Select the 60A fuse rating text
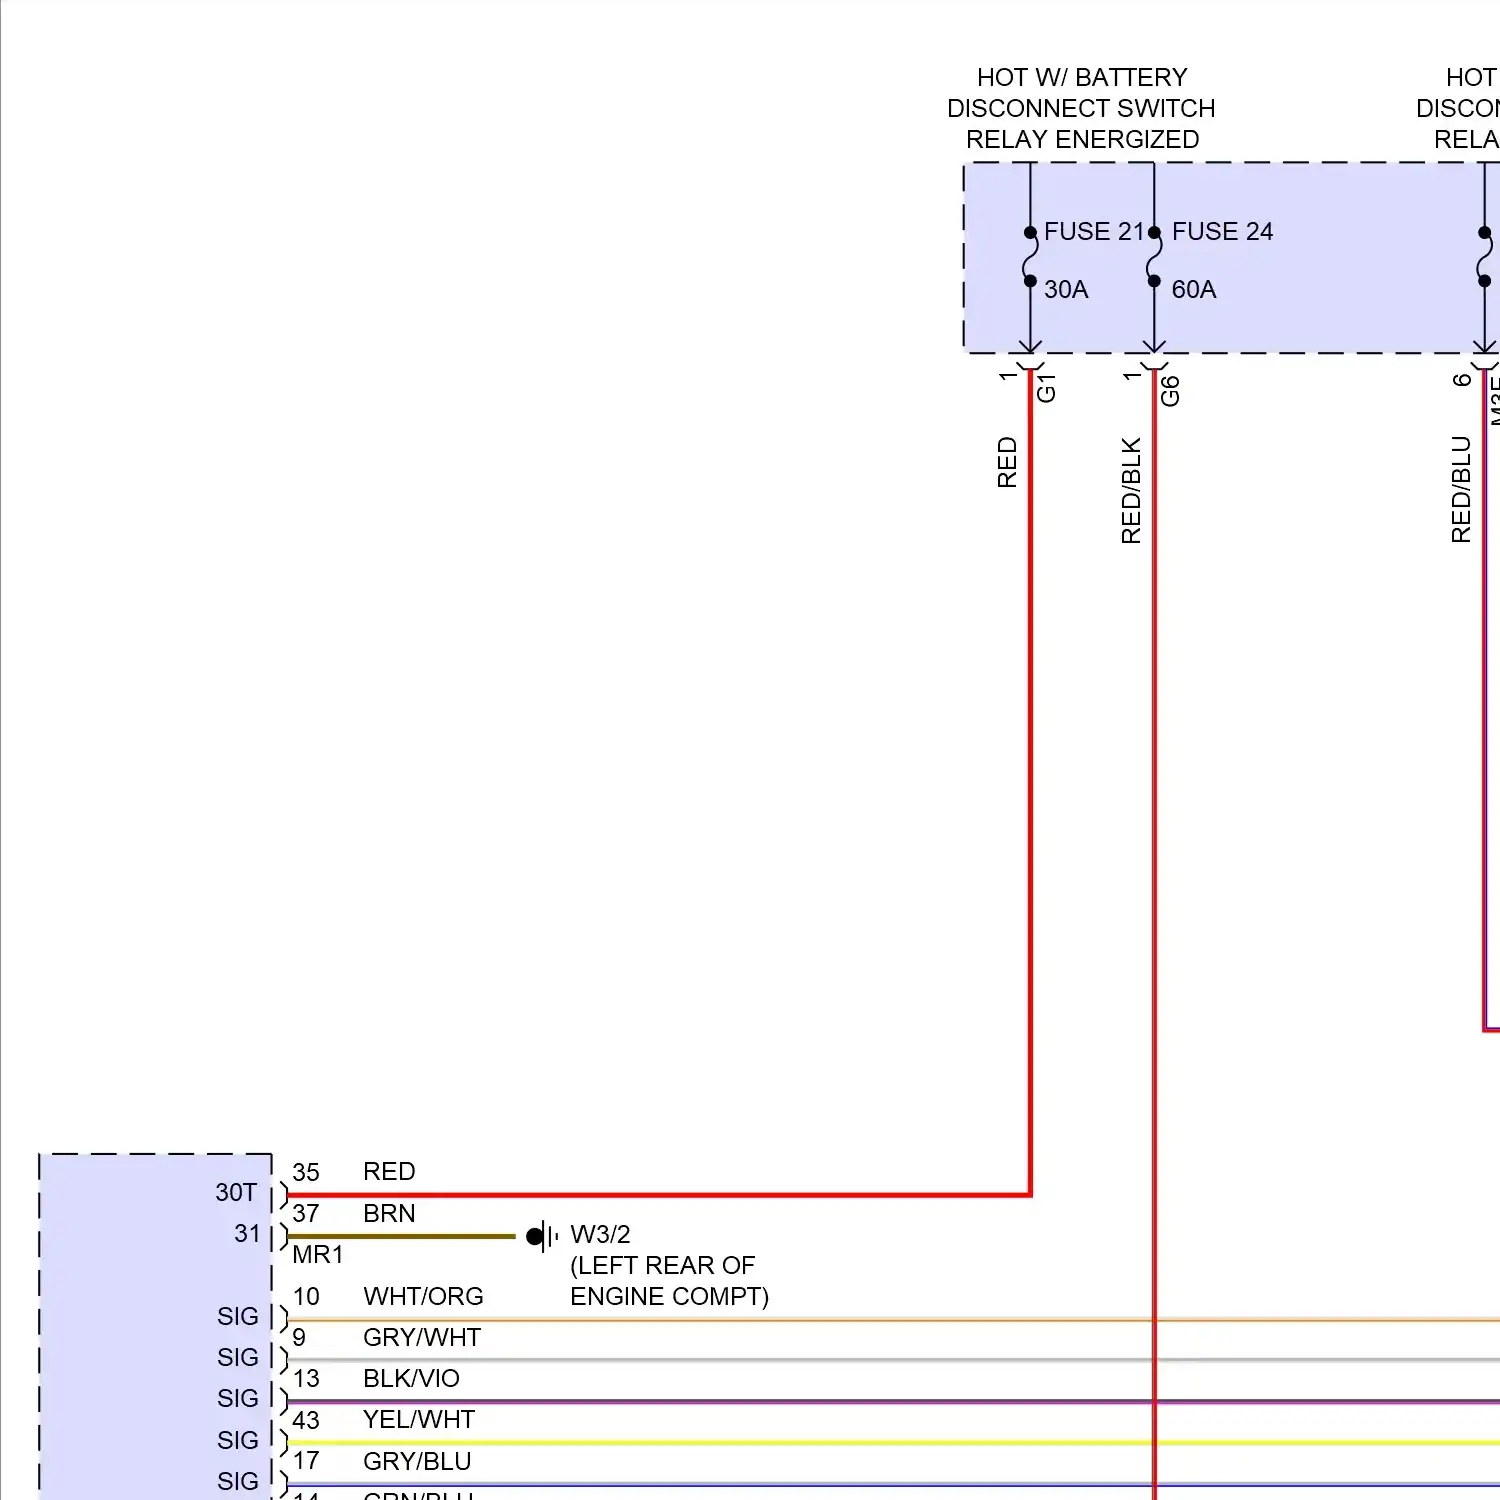 click(x=1194, y=289)
